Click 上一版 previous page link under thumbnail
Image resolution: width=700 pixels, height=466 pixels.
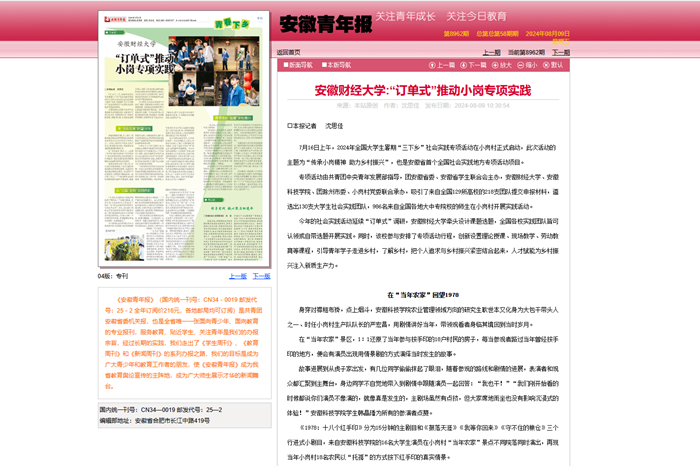pyautogui.click(x=238, y=276)
